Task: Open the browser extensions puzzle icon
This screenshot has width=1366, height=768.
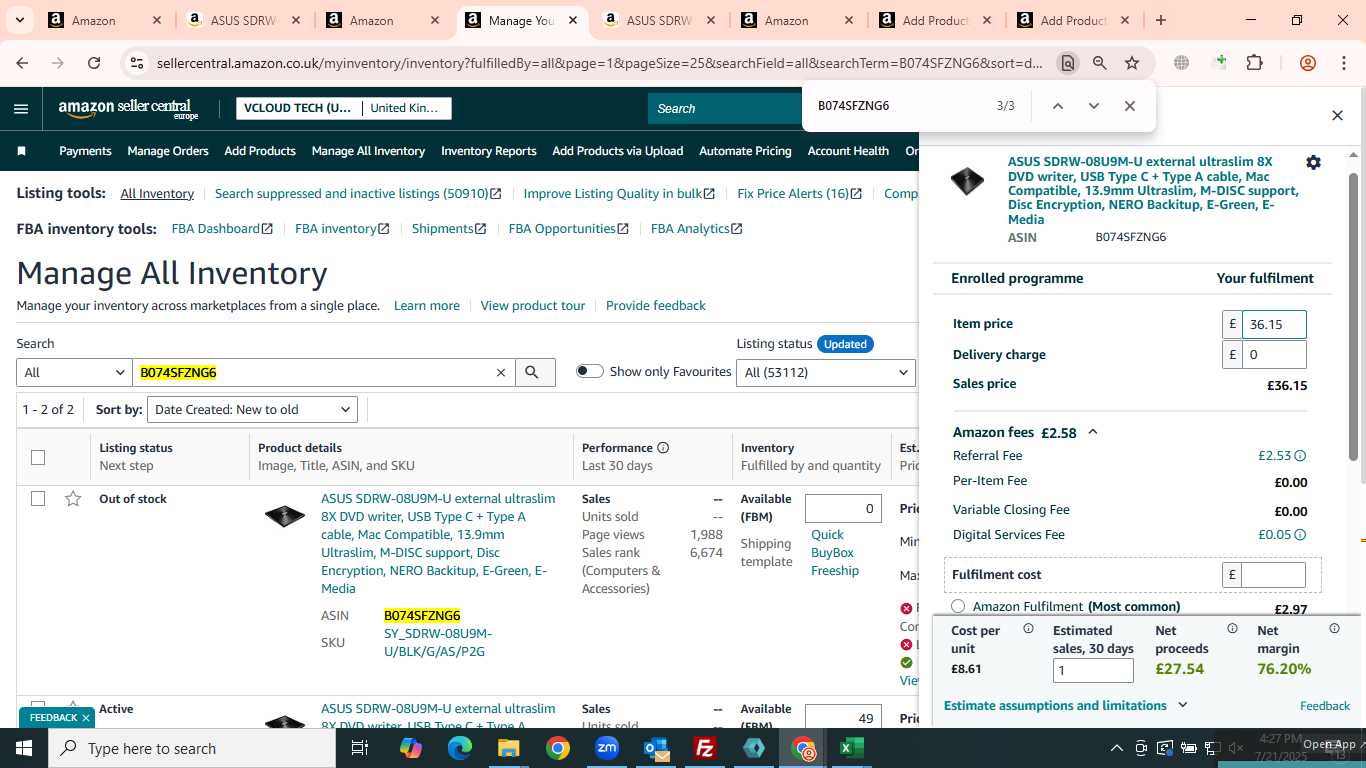Action: 1254,63
